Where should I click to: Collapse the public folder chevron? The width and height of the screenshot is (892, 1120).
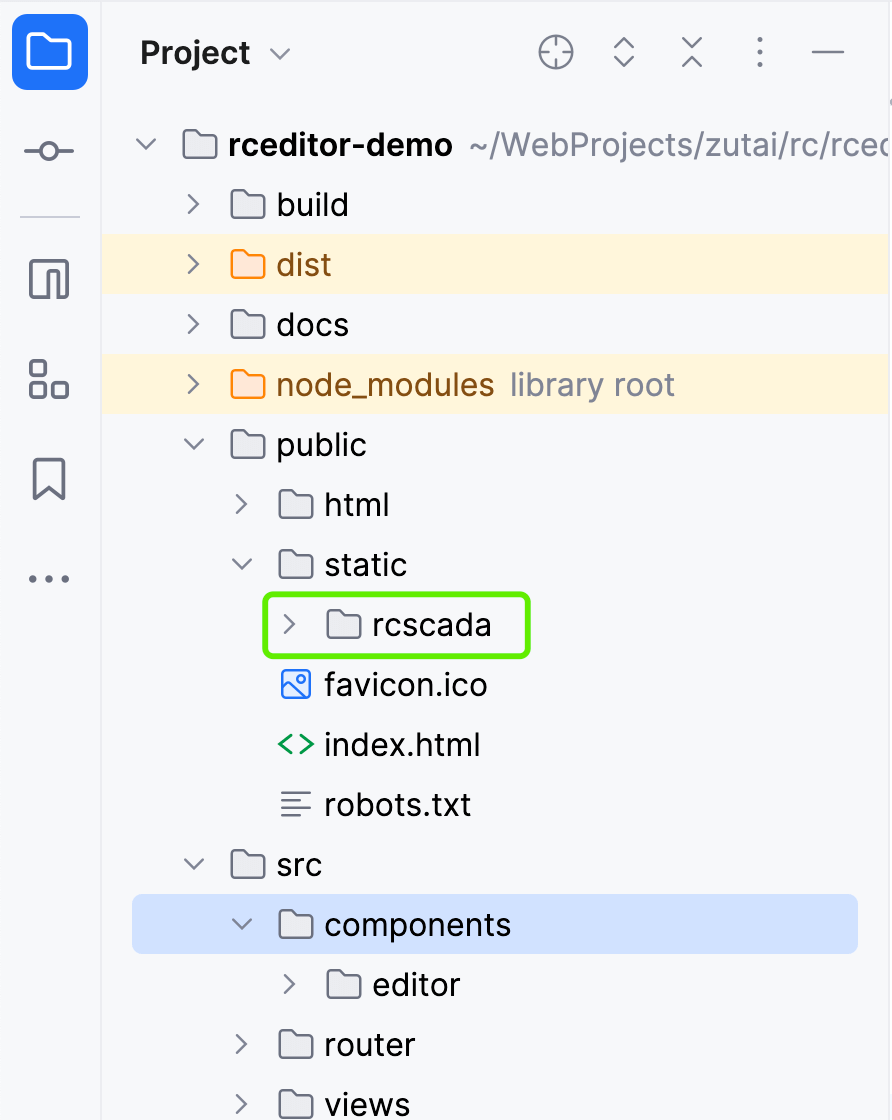pyautogui.click(x=194, y=445)
